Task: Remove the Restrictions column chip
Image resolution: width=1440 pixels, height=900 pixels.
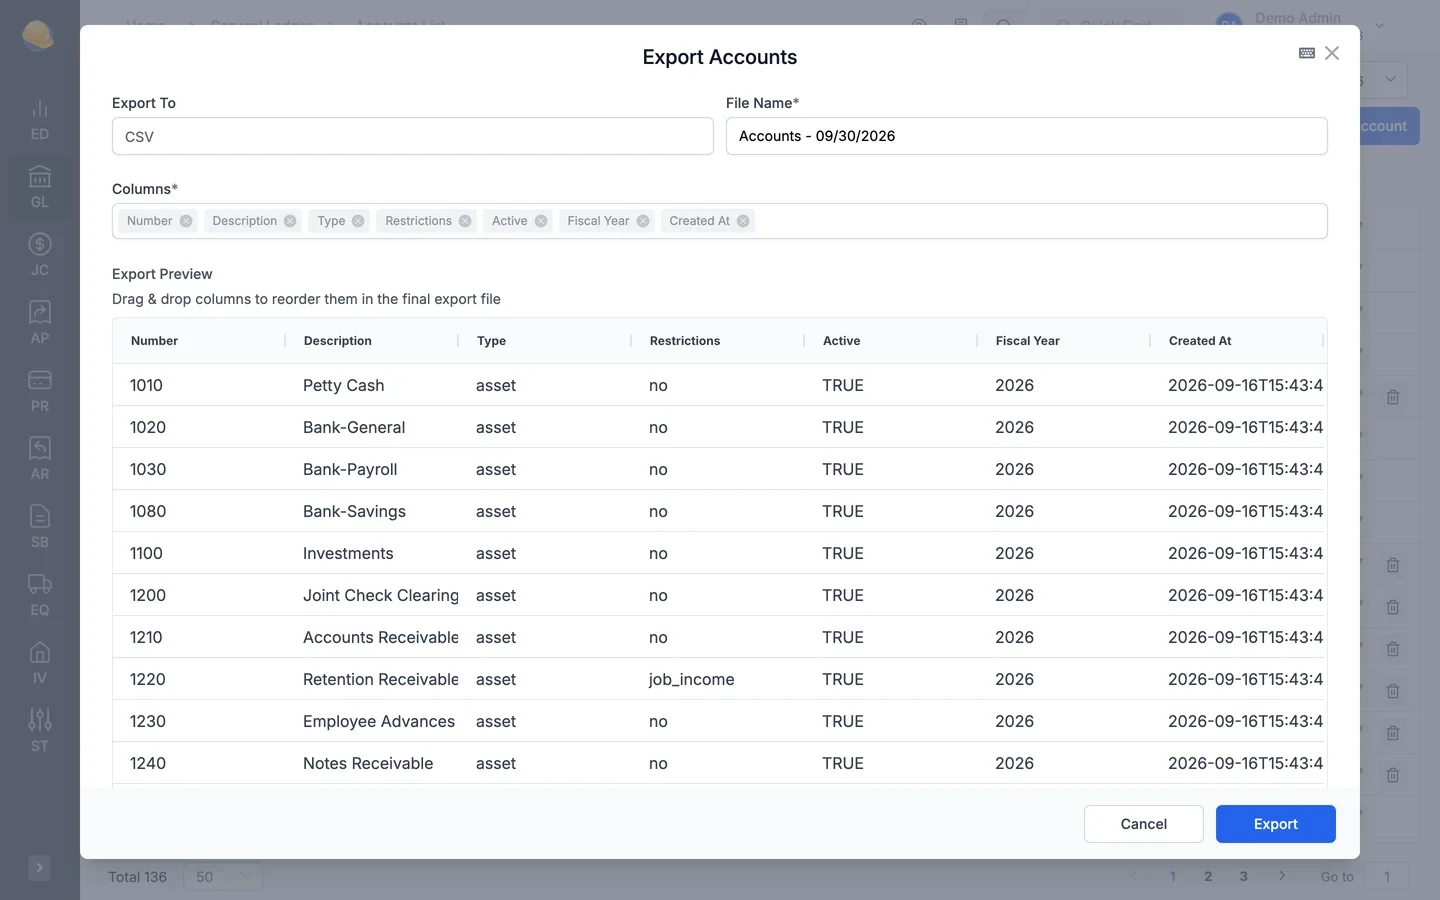Action: (465, 221)
